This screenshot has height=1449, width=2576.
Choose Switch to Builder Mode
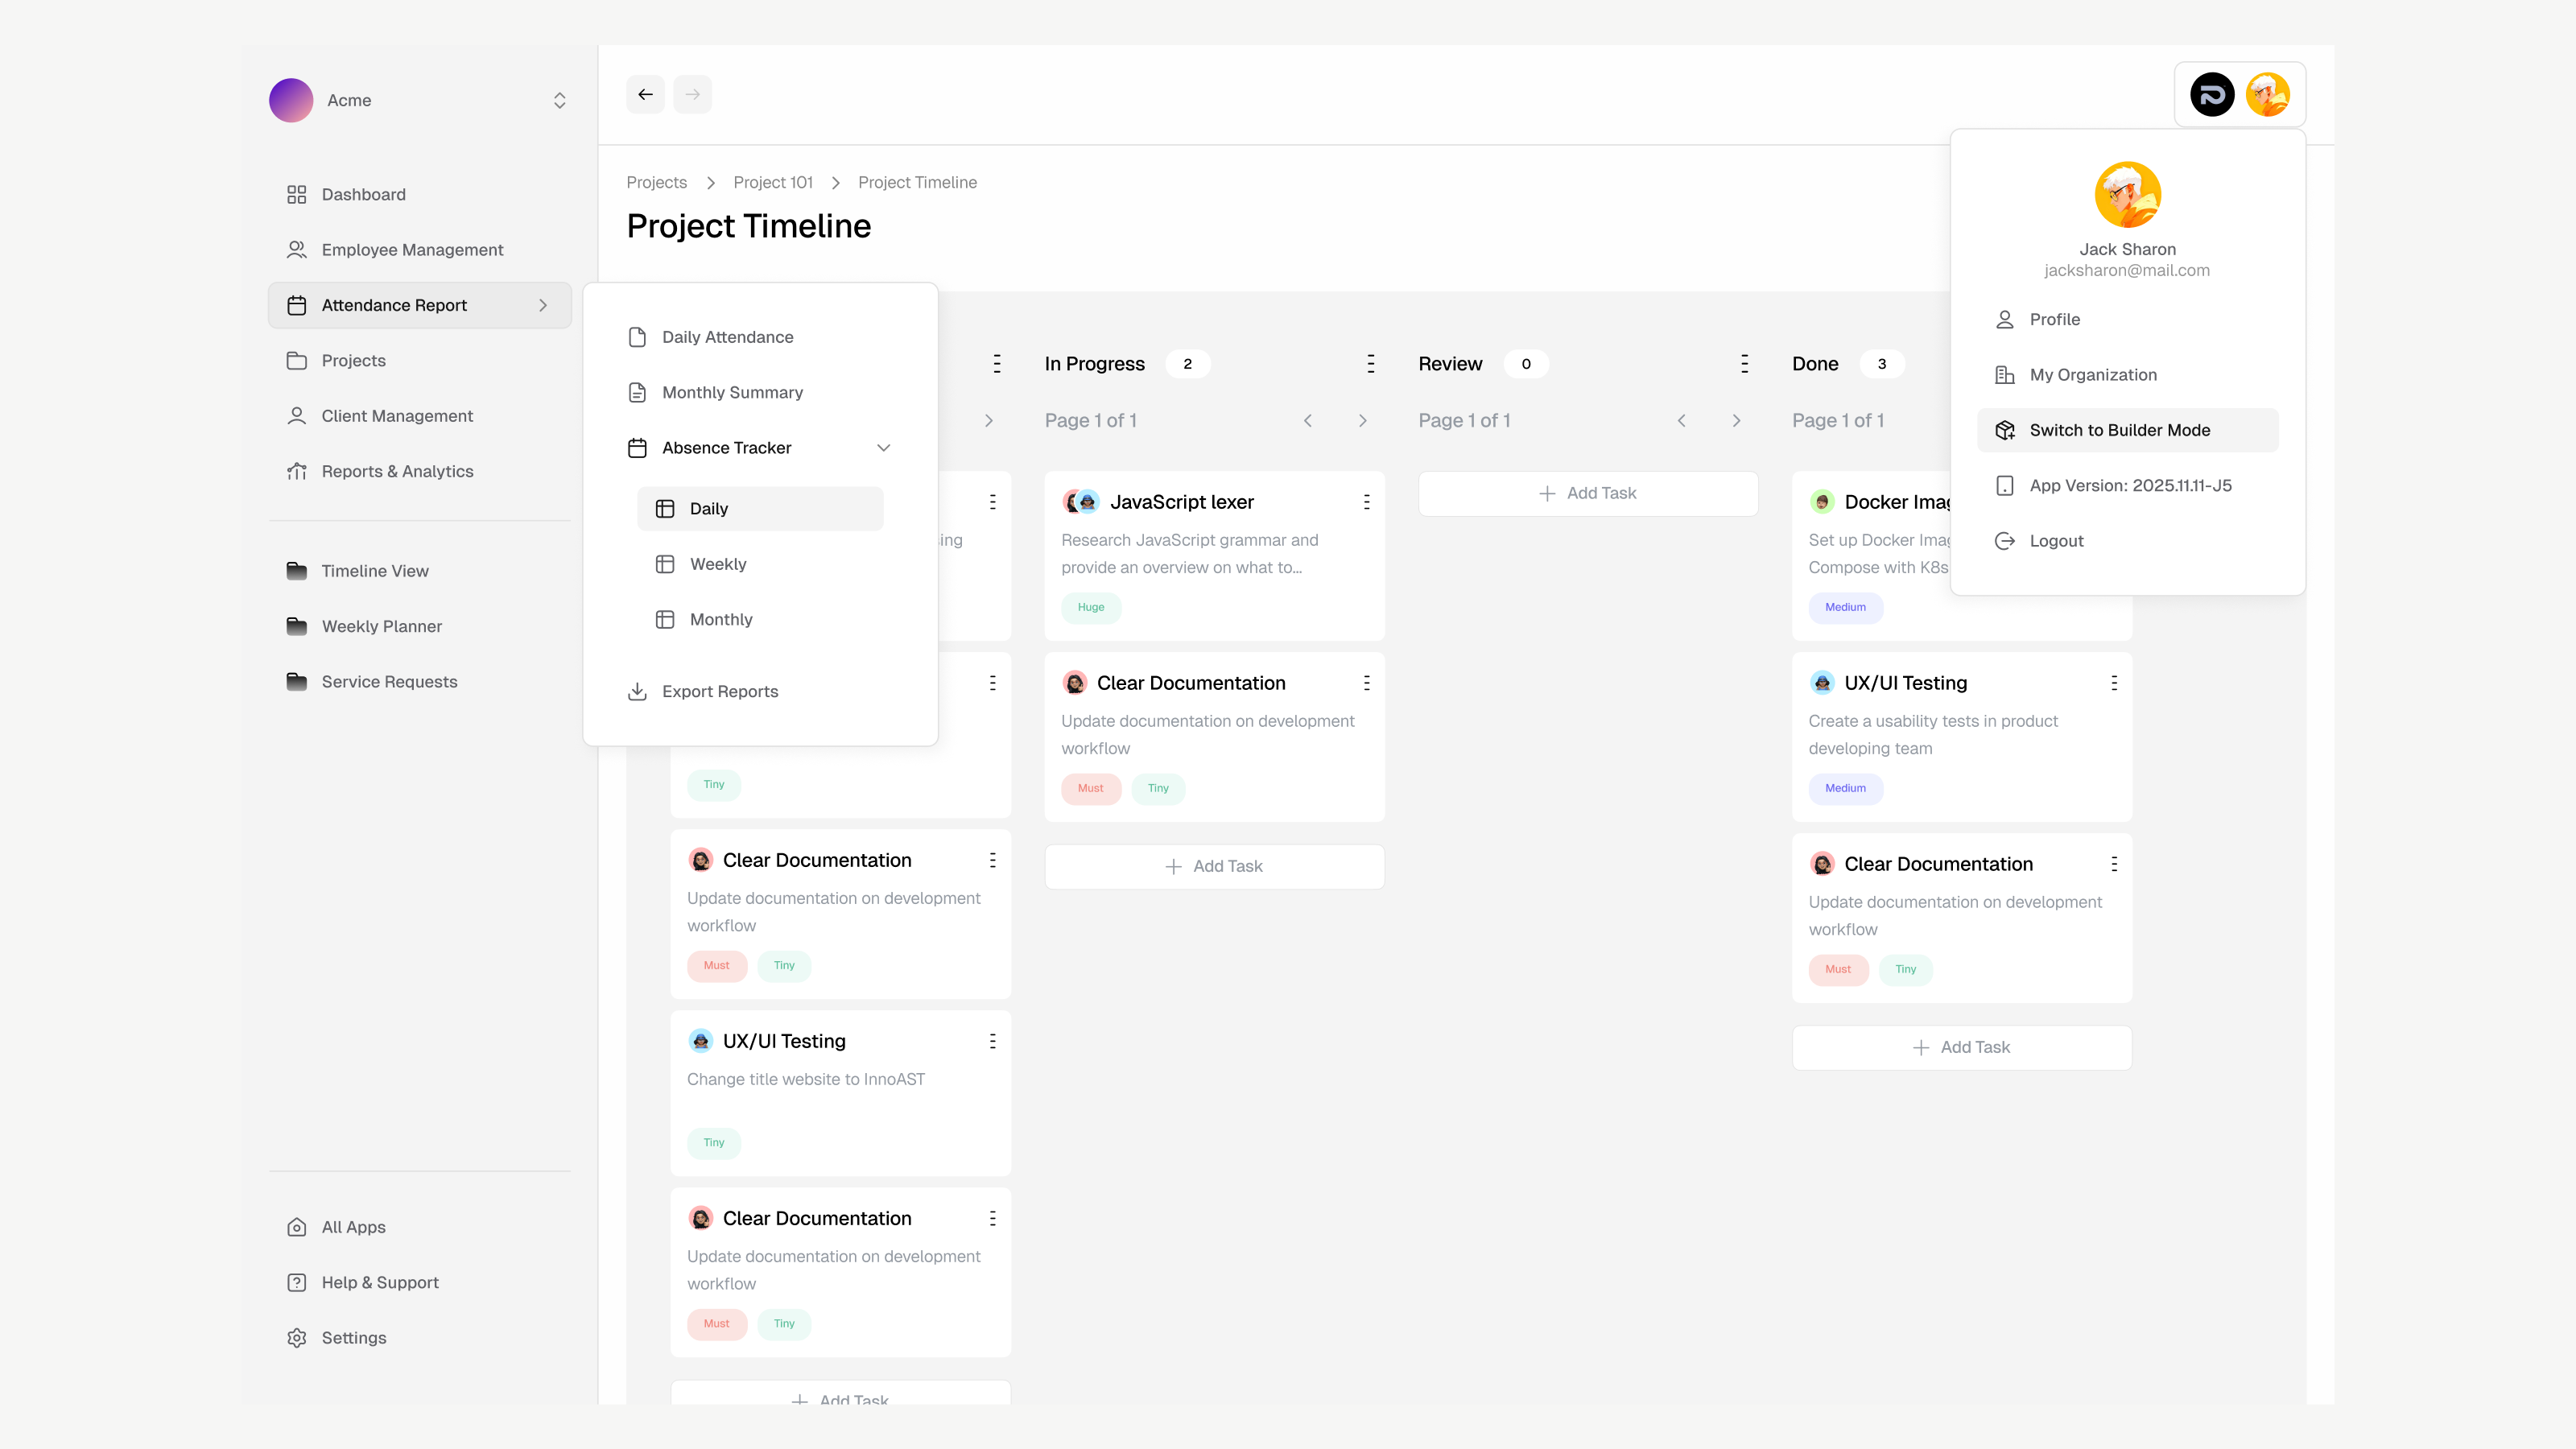(2119, 430)
